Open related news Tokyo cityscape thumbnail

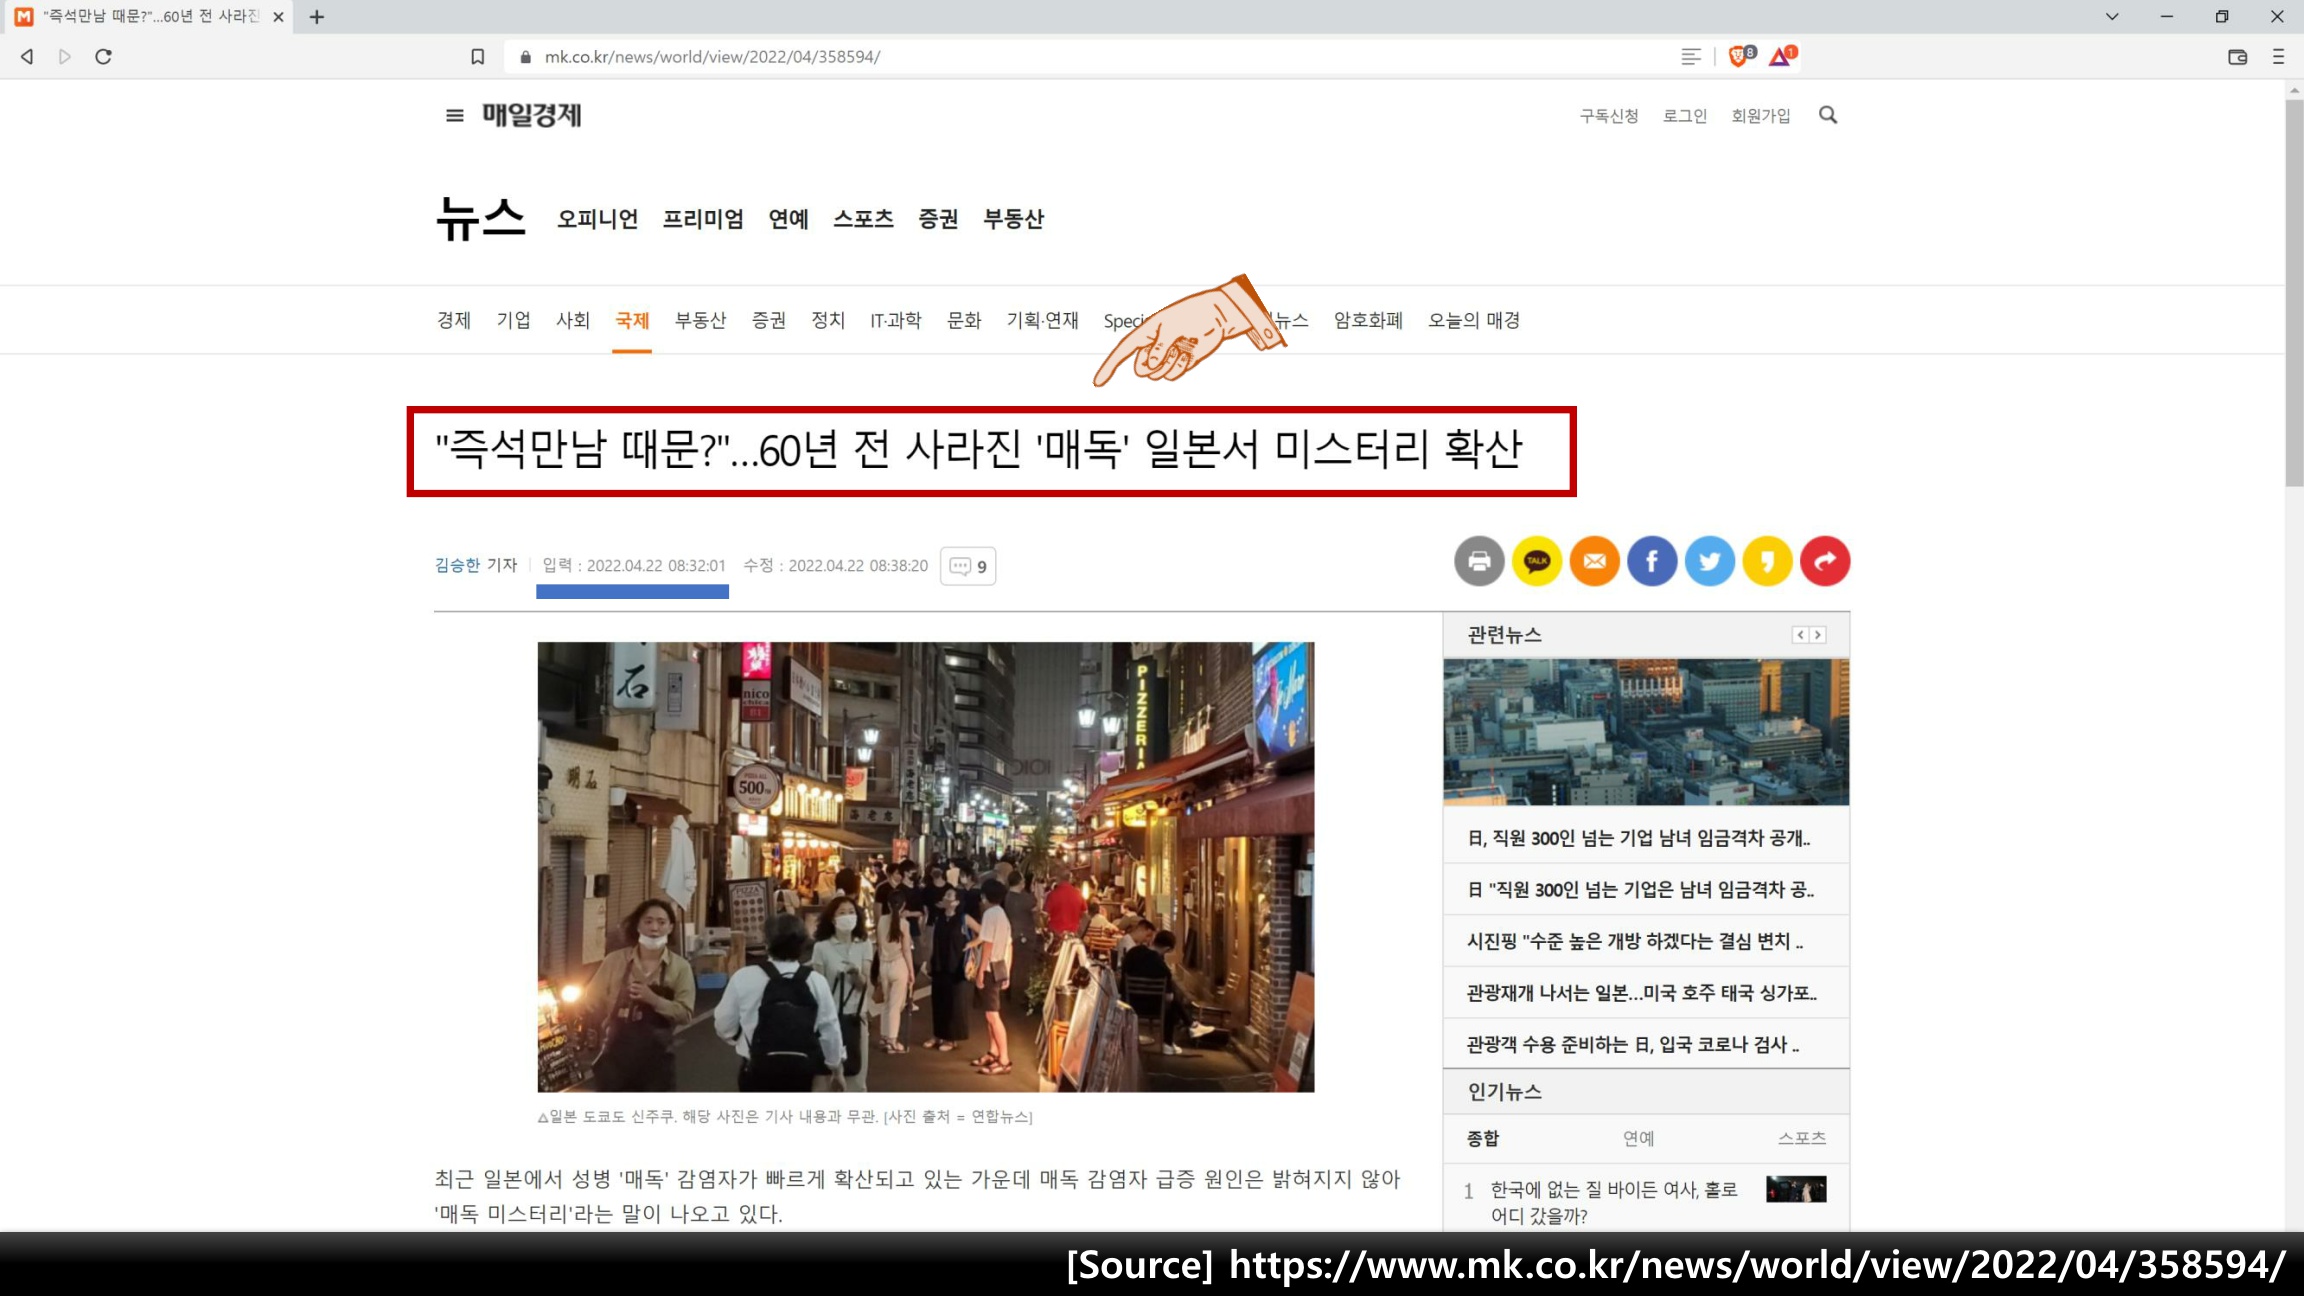tap(1646, 732)
